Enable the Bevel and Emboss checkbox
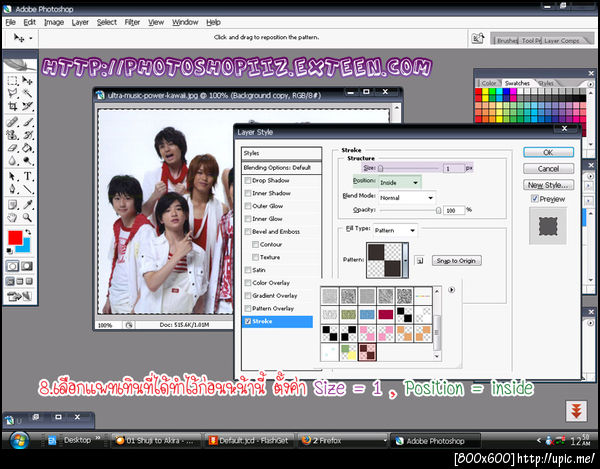The height and width of the screenshot is (469, 600). coord(248,231)
